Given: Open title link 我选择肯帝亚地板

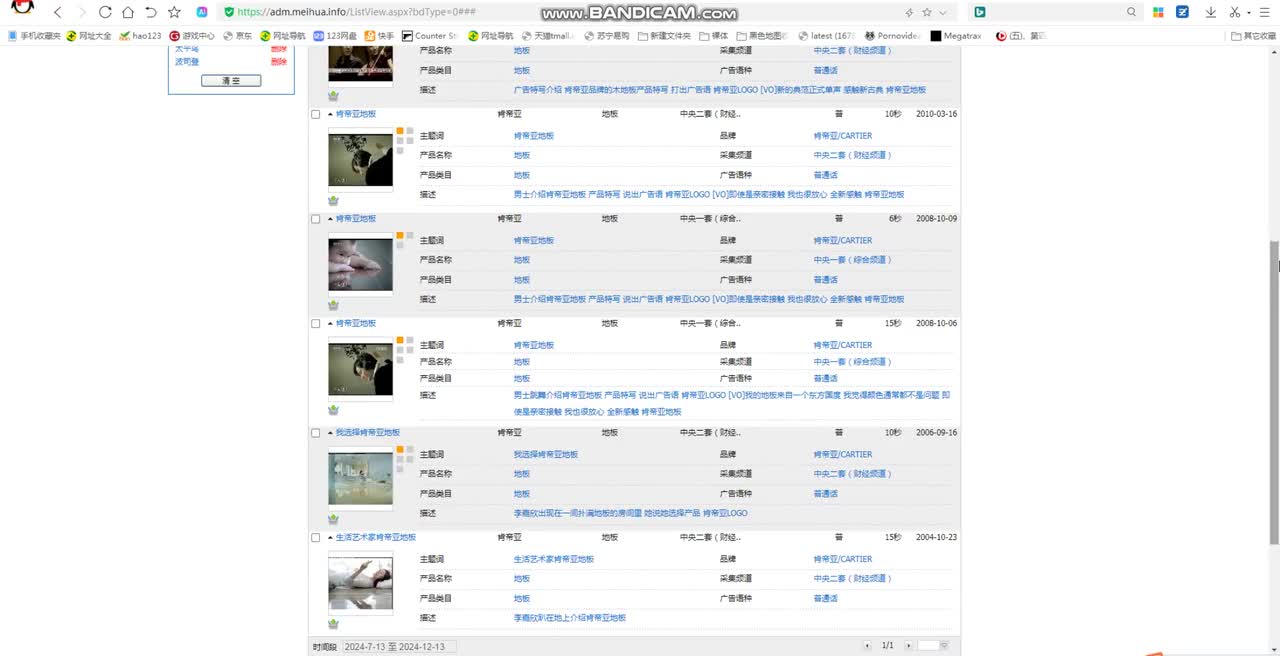Looking at the screenshot, I should 367,433.
